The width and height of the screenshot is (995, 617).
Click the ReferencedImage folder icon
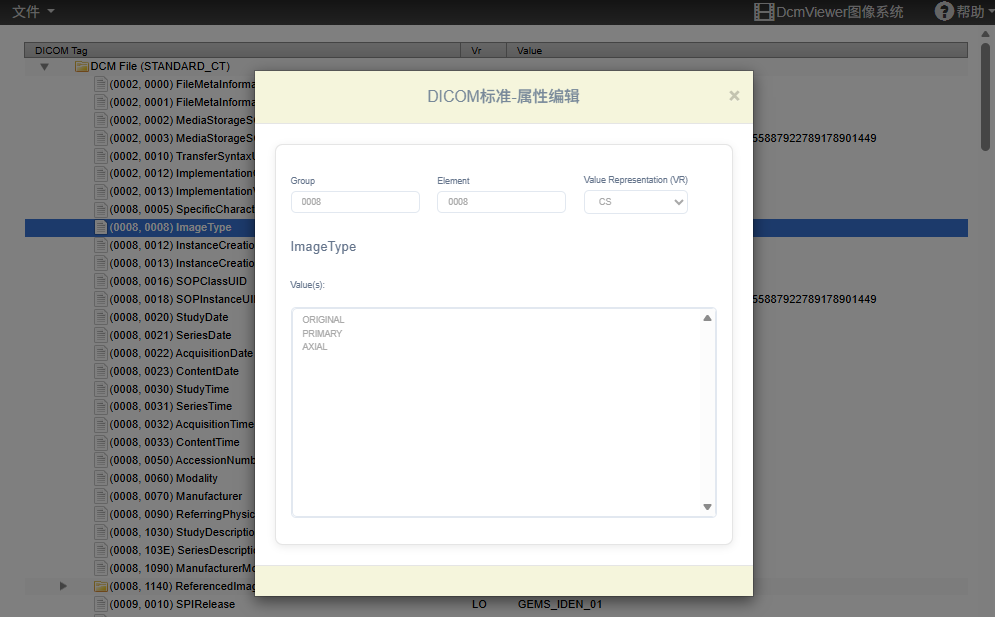[x=100, y=586]
